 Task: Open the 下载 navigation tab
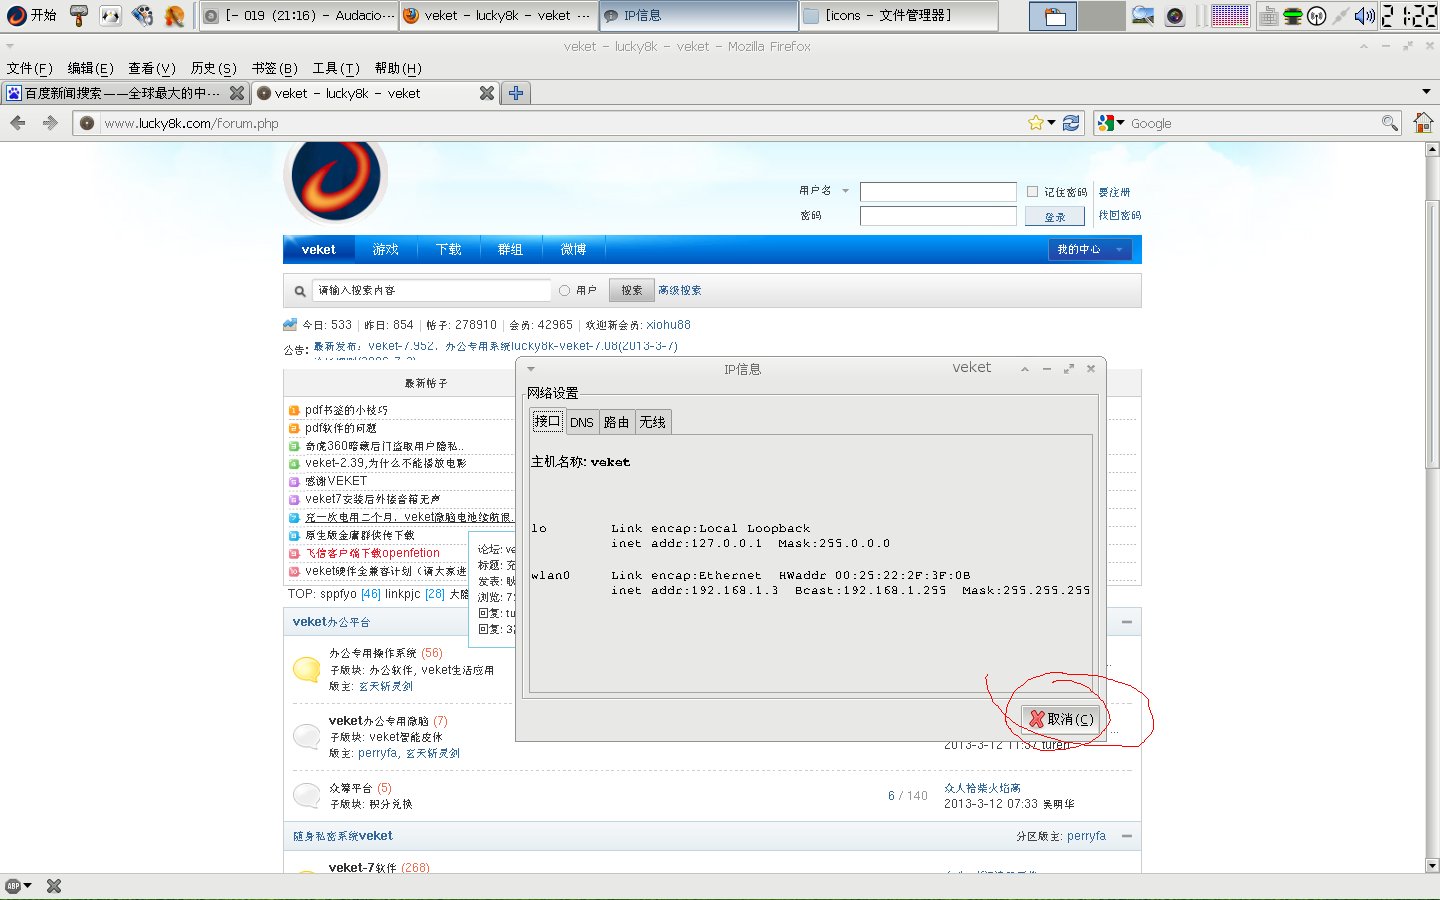(449, 249)
